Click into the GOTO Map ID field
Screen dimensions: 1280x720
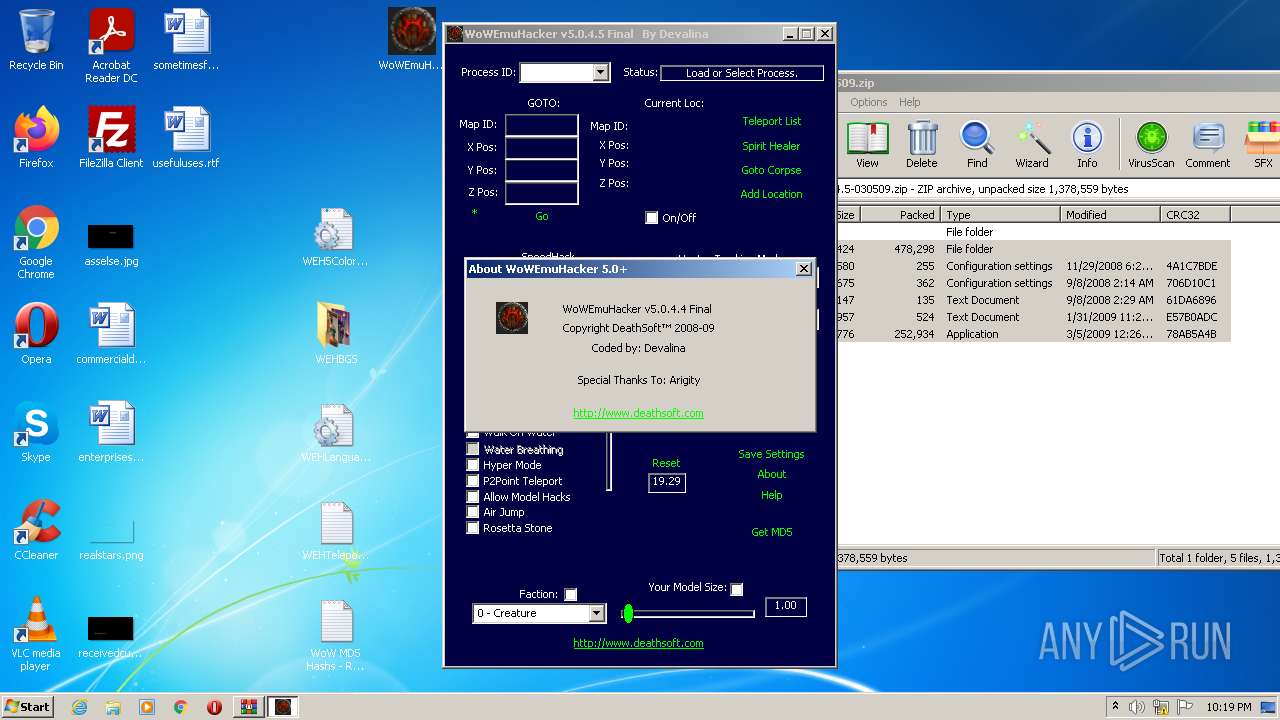tap(541, 125)
